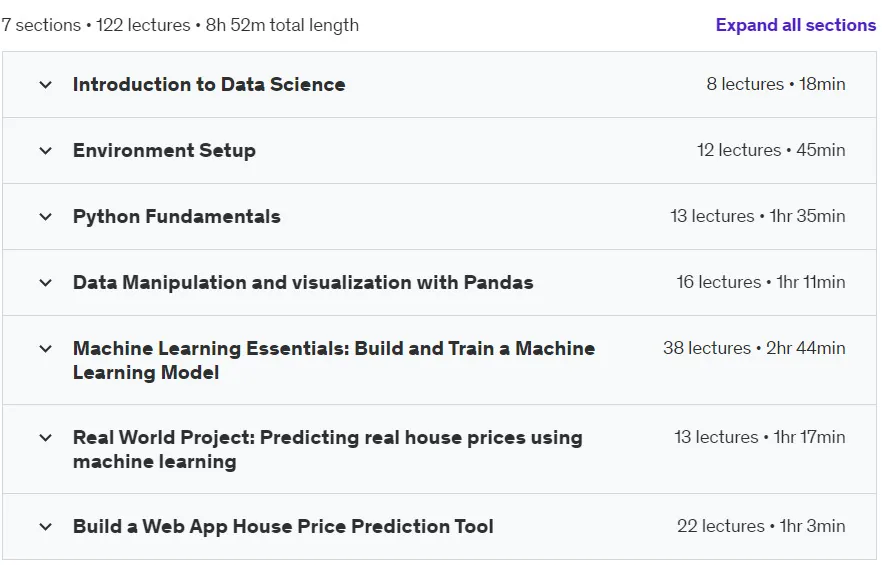882x565 pixels.
Task: Click the 12 lectures 45min label
Action: click(x=771, y=150)
